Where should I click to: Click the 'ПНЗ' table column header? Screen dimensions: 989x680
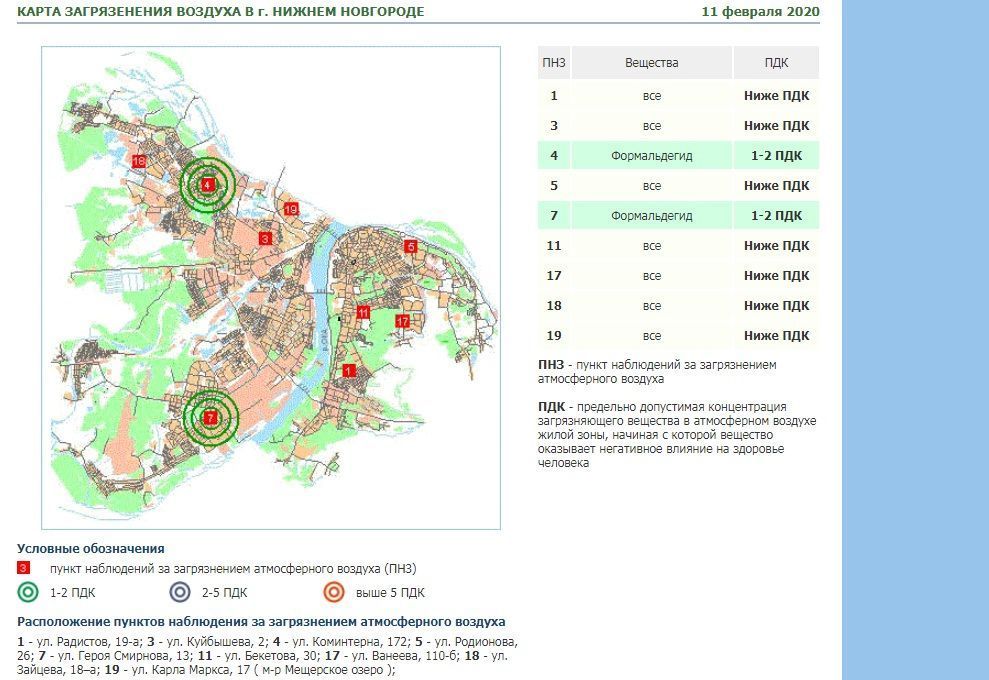click(x=553, y=63)
